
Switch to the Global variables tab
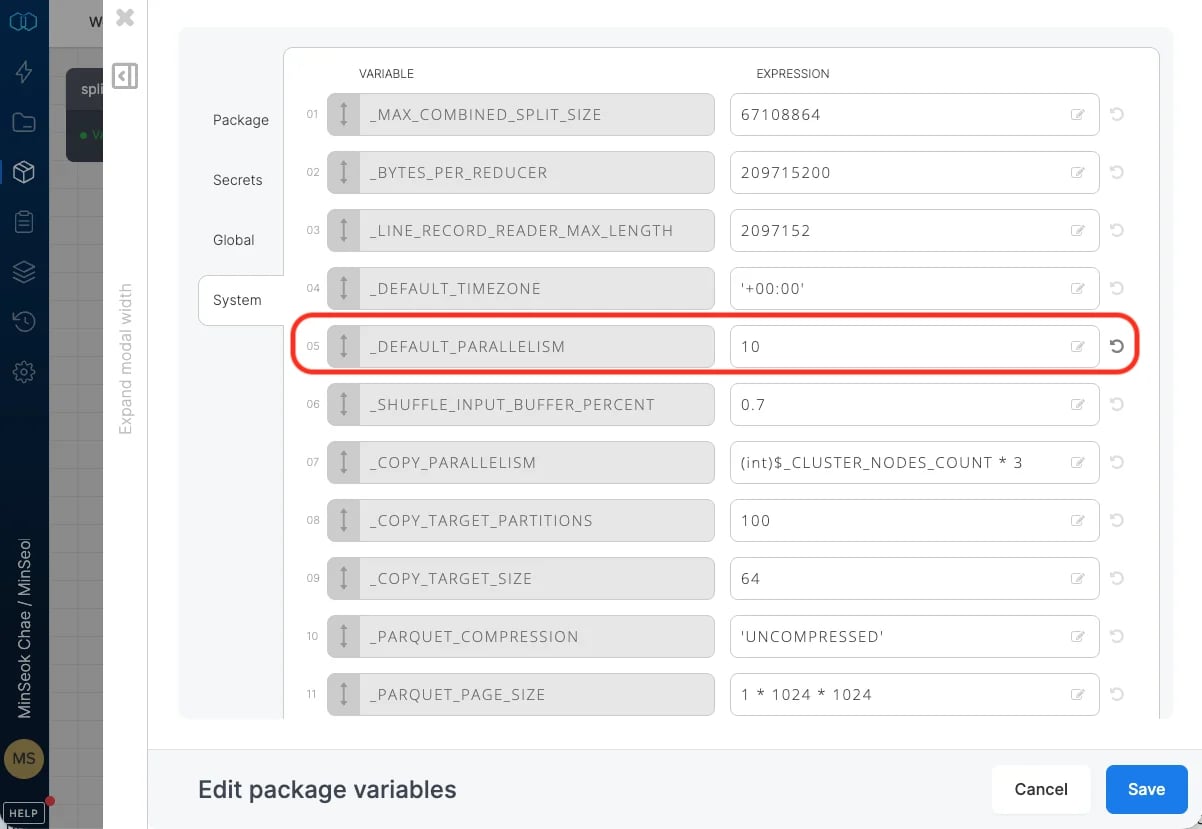(x=234, y=240)
